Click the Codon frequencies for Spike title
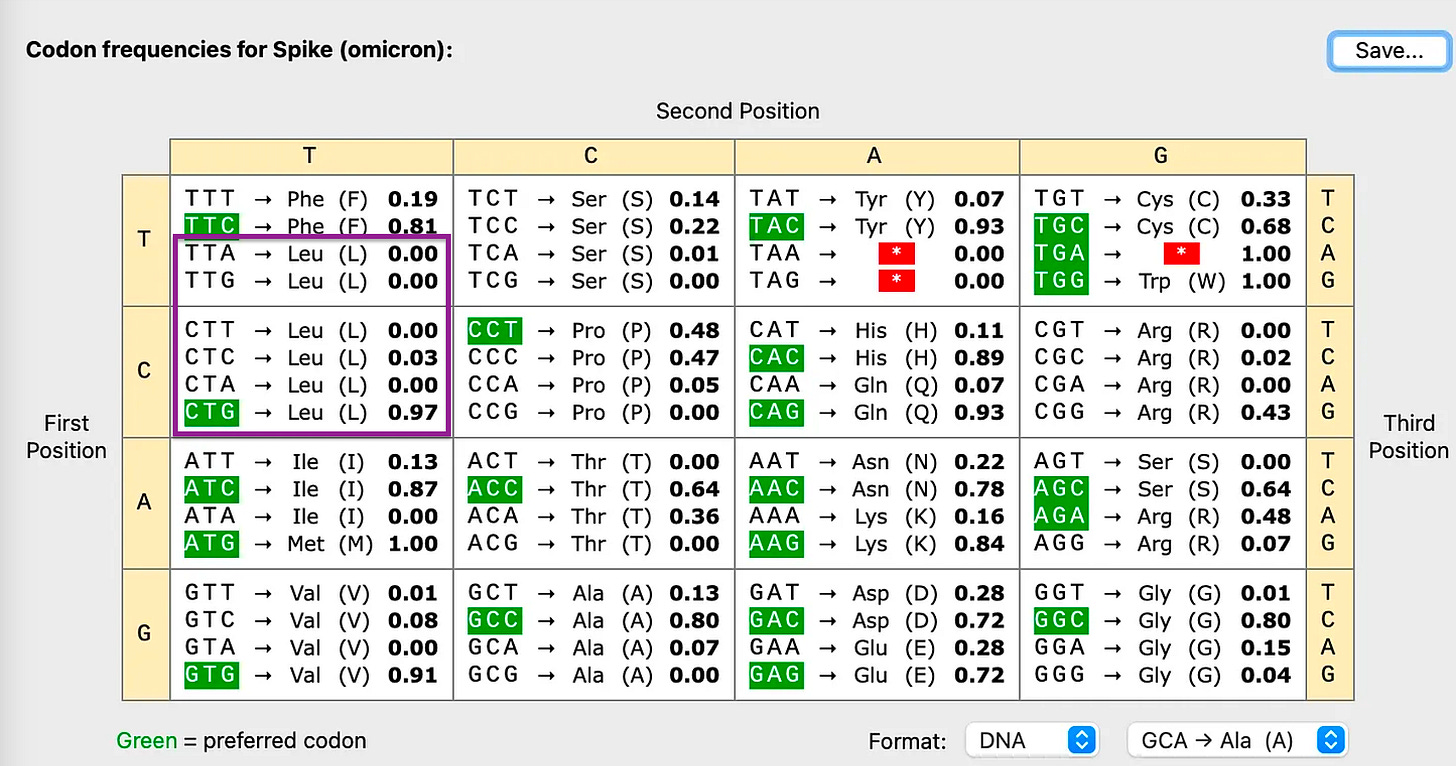Image resolution: width=1456 pixels, height=766 pixels. tap(239, 50)
